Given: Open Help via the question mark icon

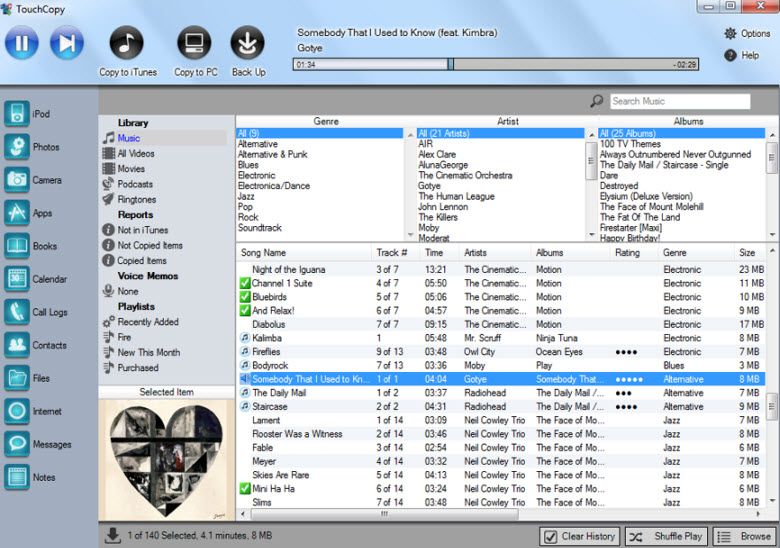Looking at the screenshot, I should [730, 55].
